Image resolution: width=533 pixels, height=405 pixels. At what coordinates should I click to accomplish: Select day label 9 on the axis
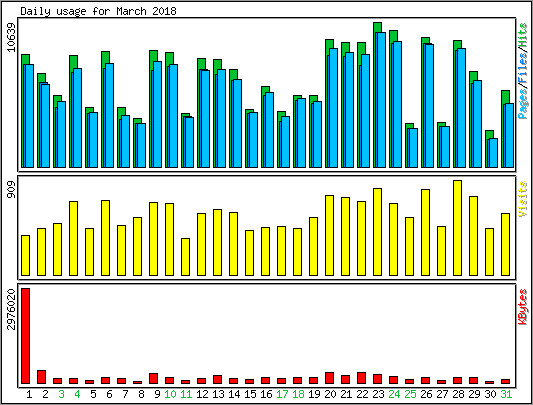pos(157,394)
